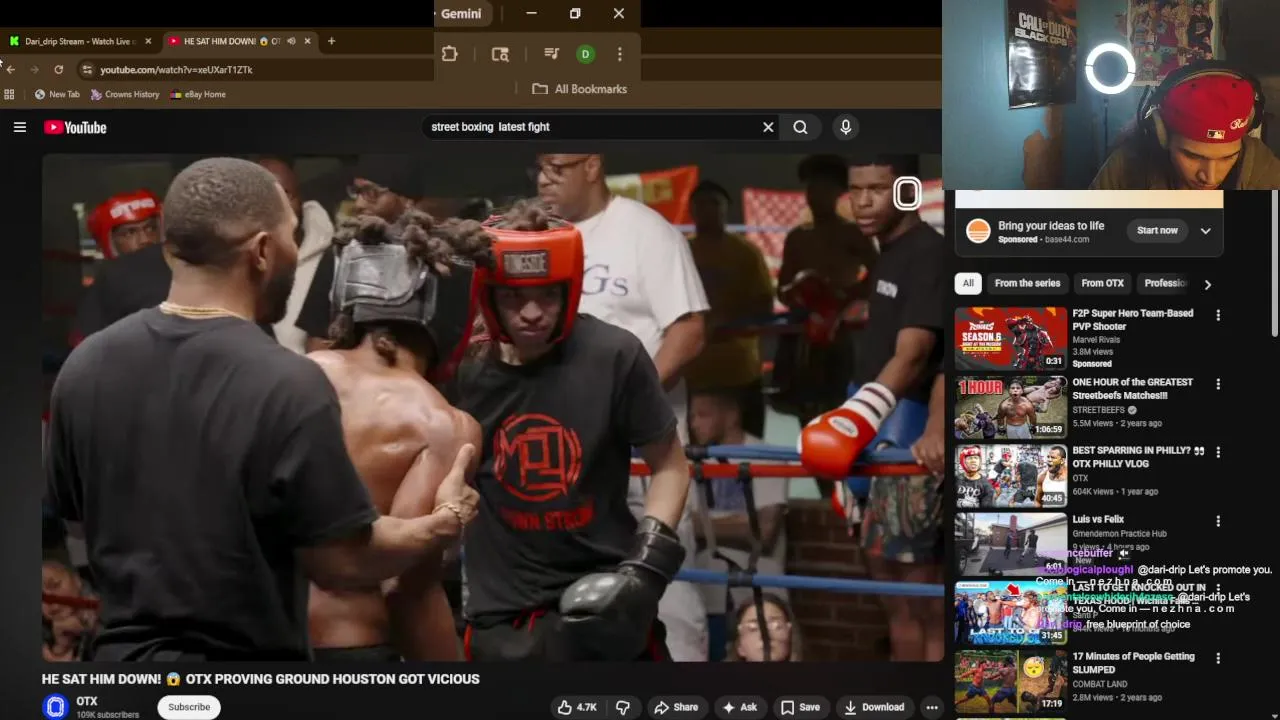Open options for Luis vs Felix video
Image resolution: width=1280 pixels, height=720 pixels.
pos(1218,521)
